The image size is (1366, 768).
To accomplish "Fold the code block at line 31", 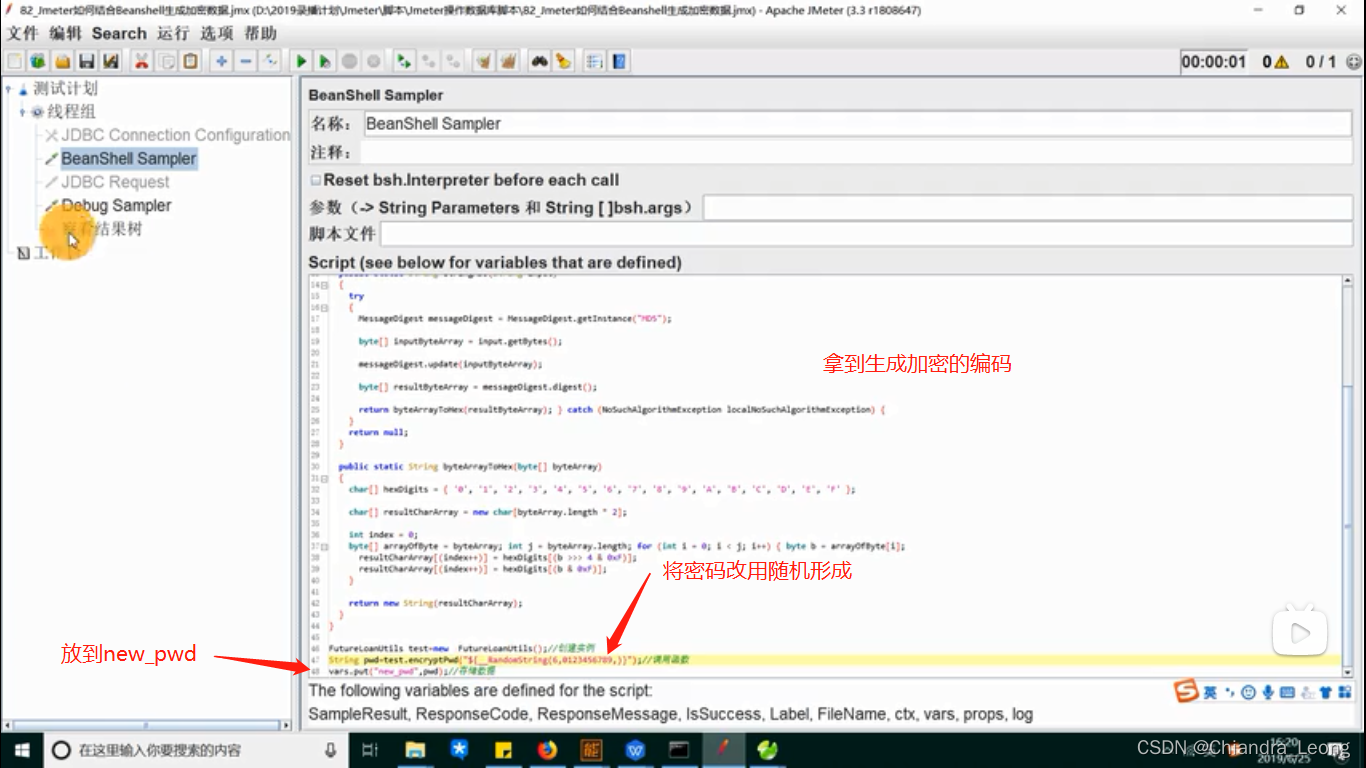I will (x=324, y=479).
